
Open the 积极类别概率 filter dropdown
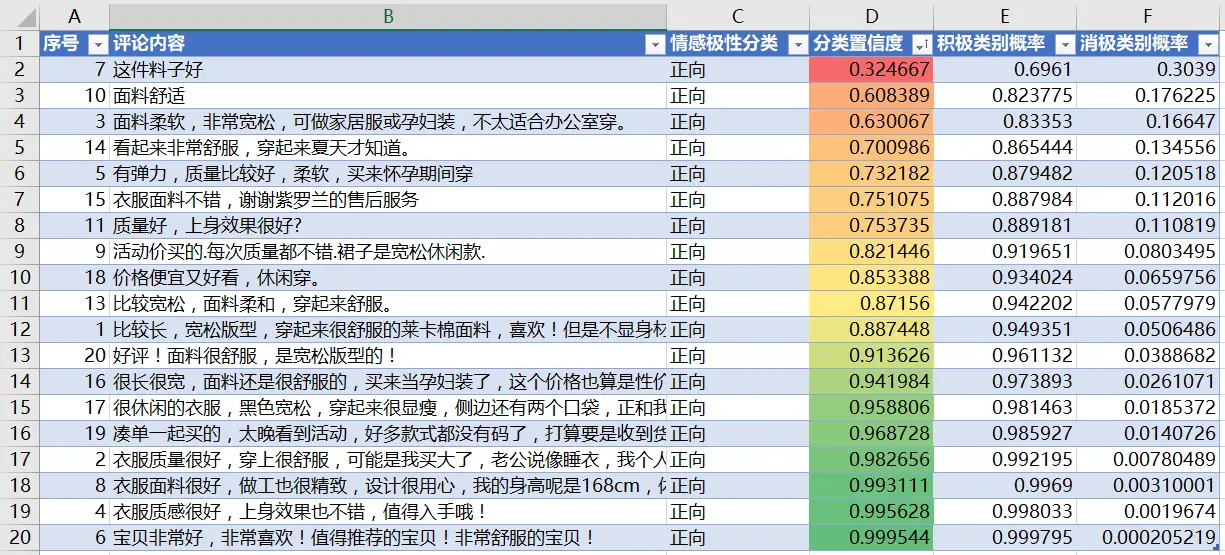click(1065, 44)
